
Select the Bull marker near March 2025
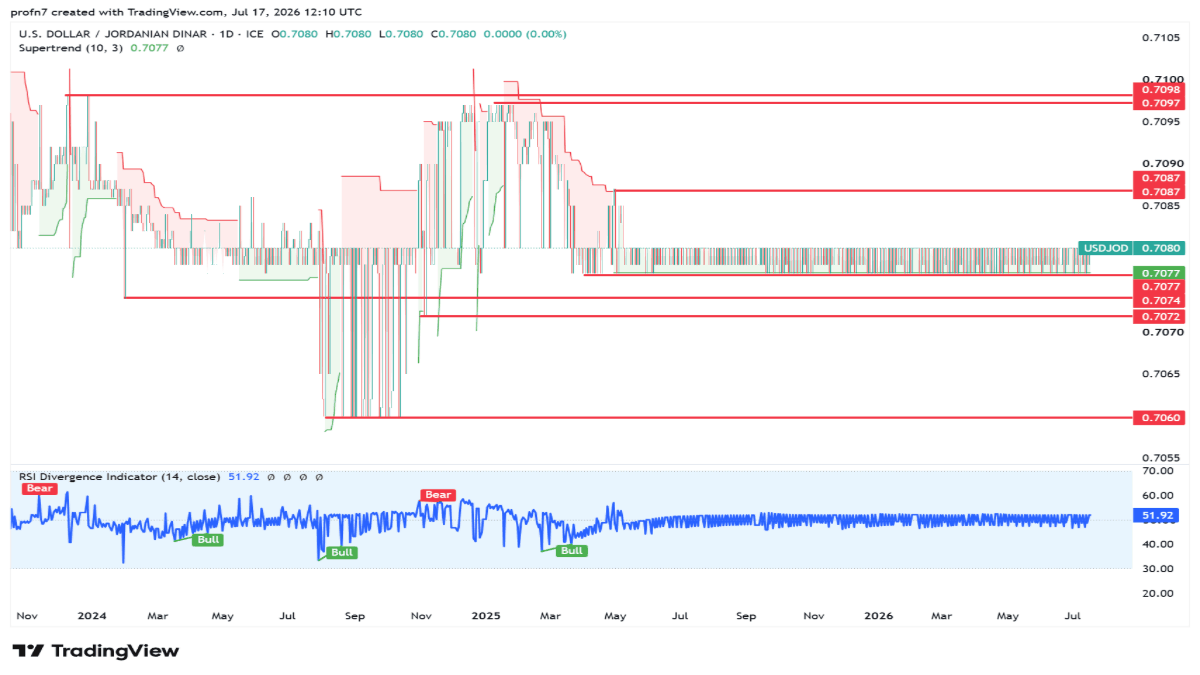pyautogui.click(x=571, y=551)
